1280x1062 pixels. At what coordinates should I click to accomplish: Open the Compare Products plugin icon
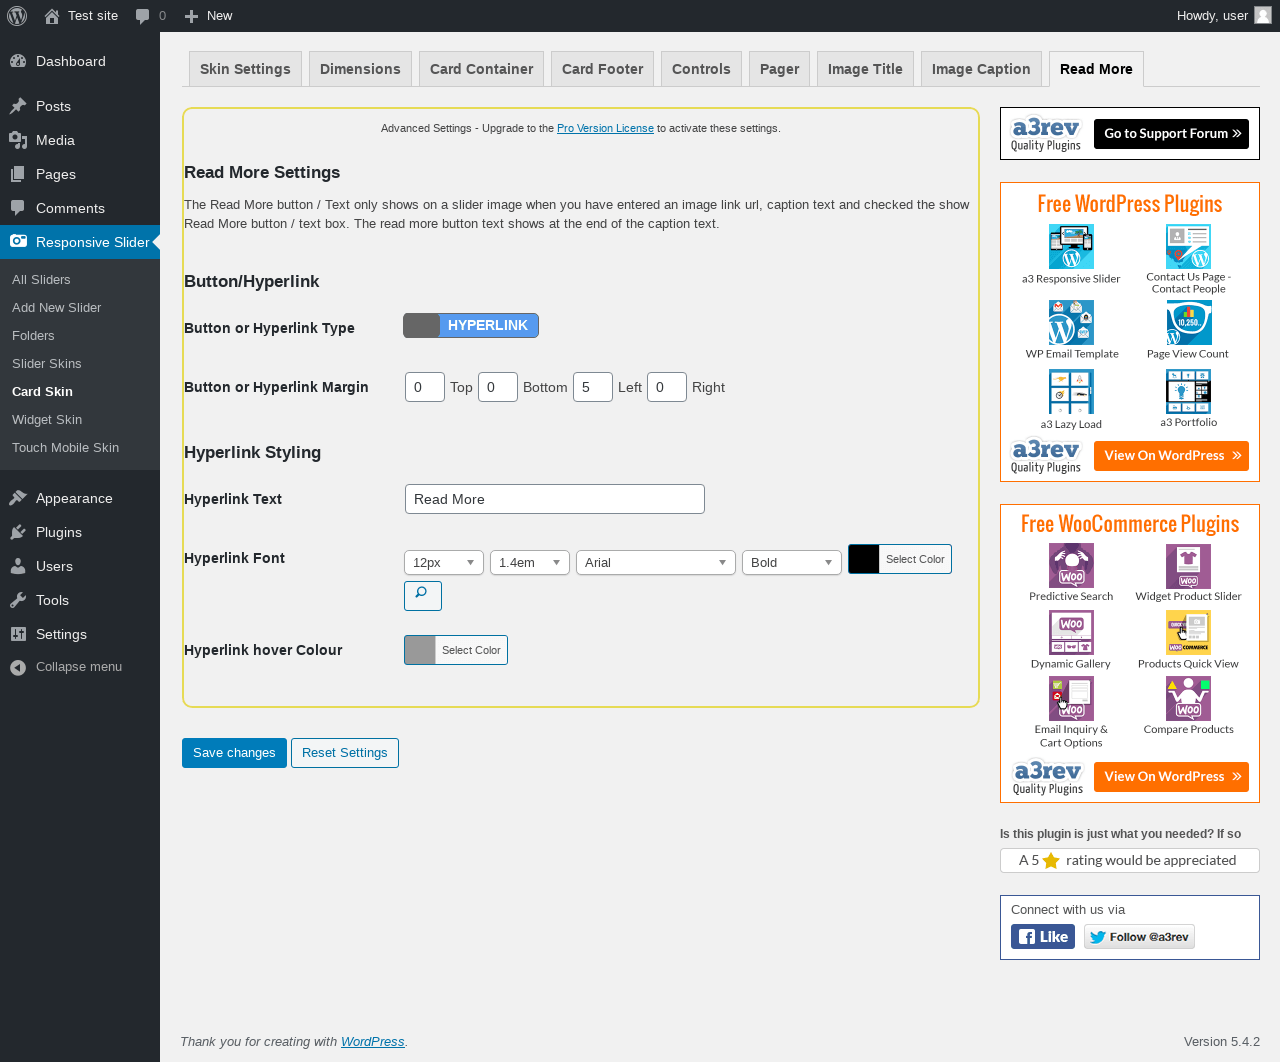tap(1188, 699)
